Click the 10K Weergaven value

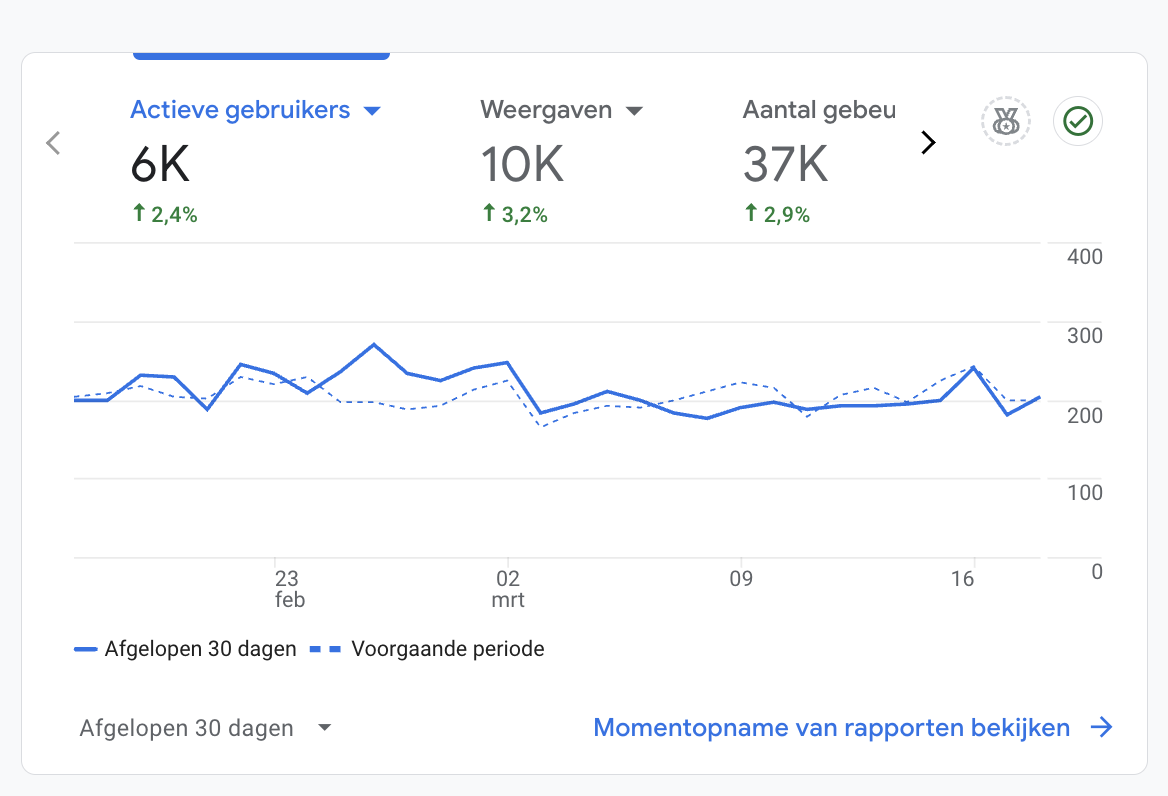tap(522, 165)
